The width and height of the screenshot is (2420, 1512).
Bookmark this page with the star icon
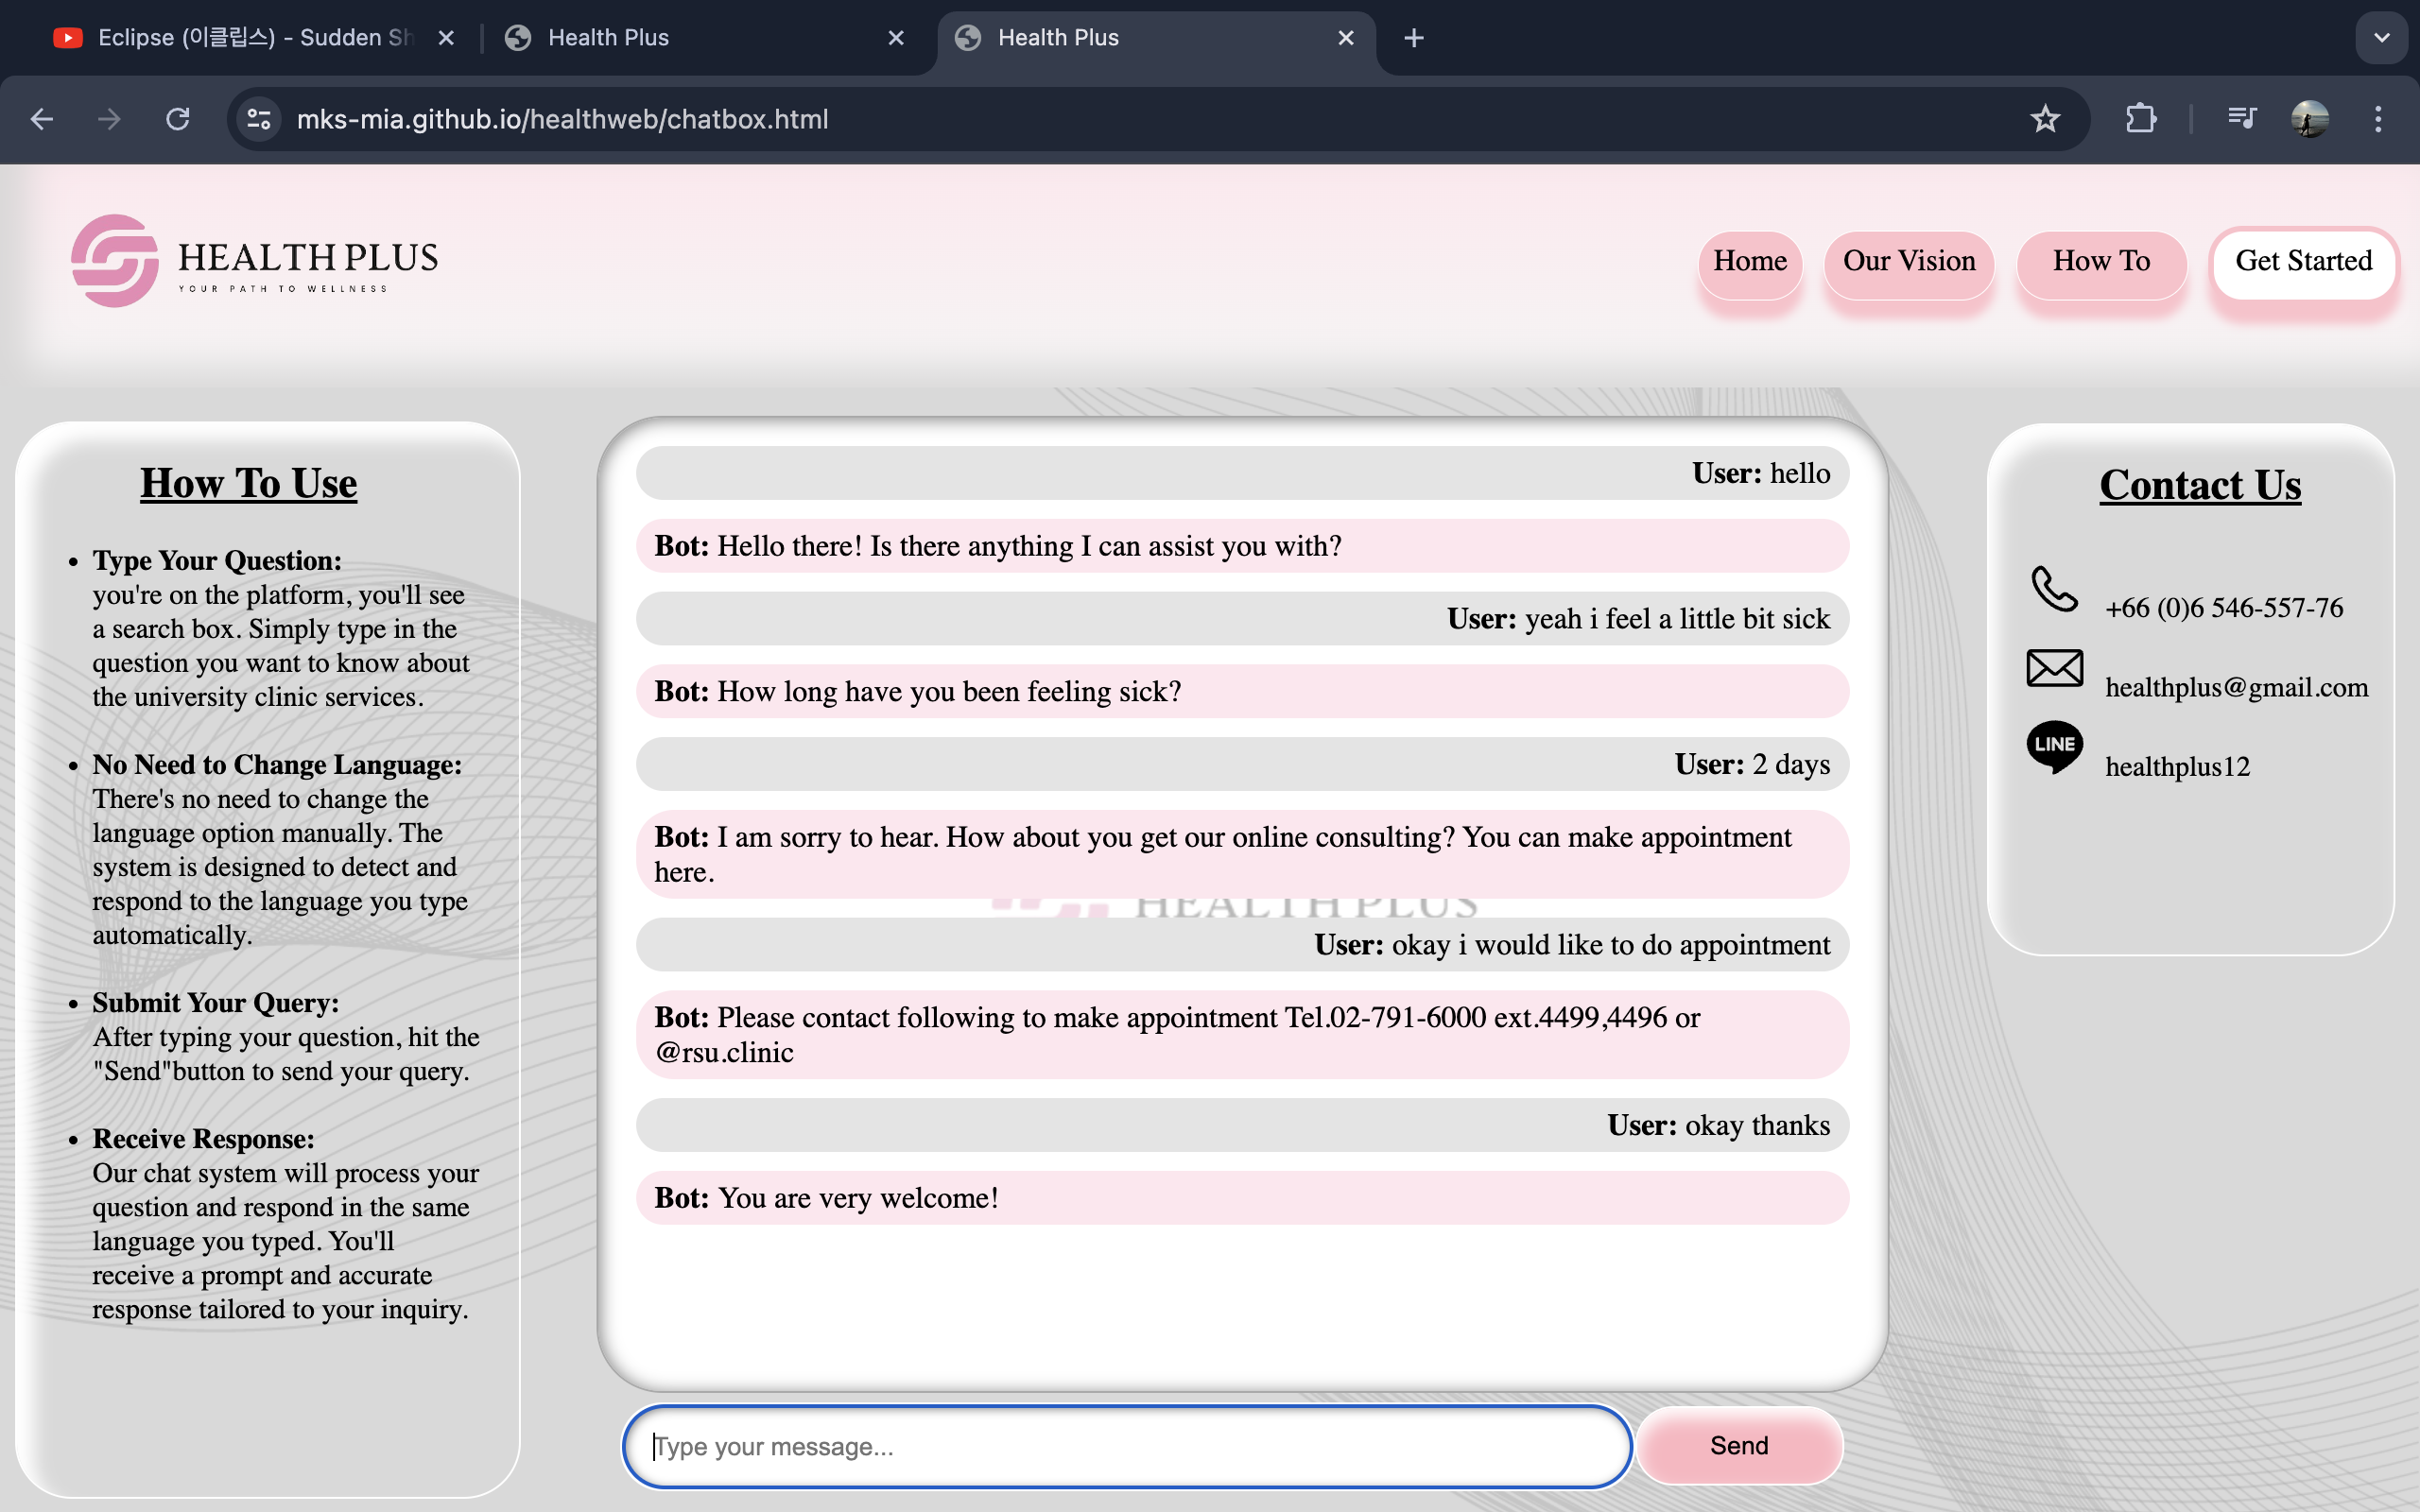coord(2045,119)
